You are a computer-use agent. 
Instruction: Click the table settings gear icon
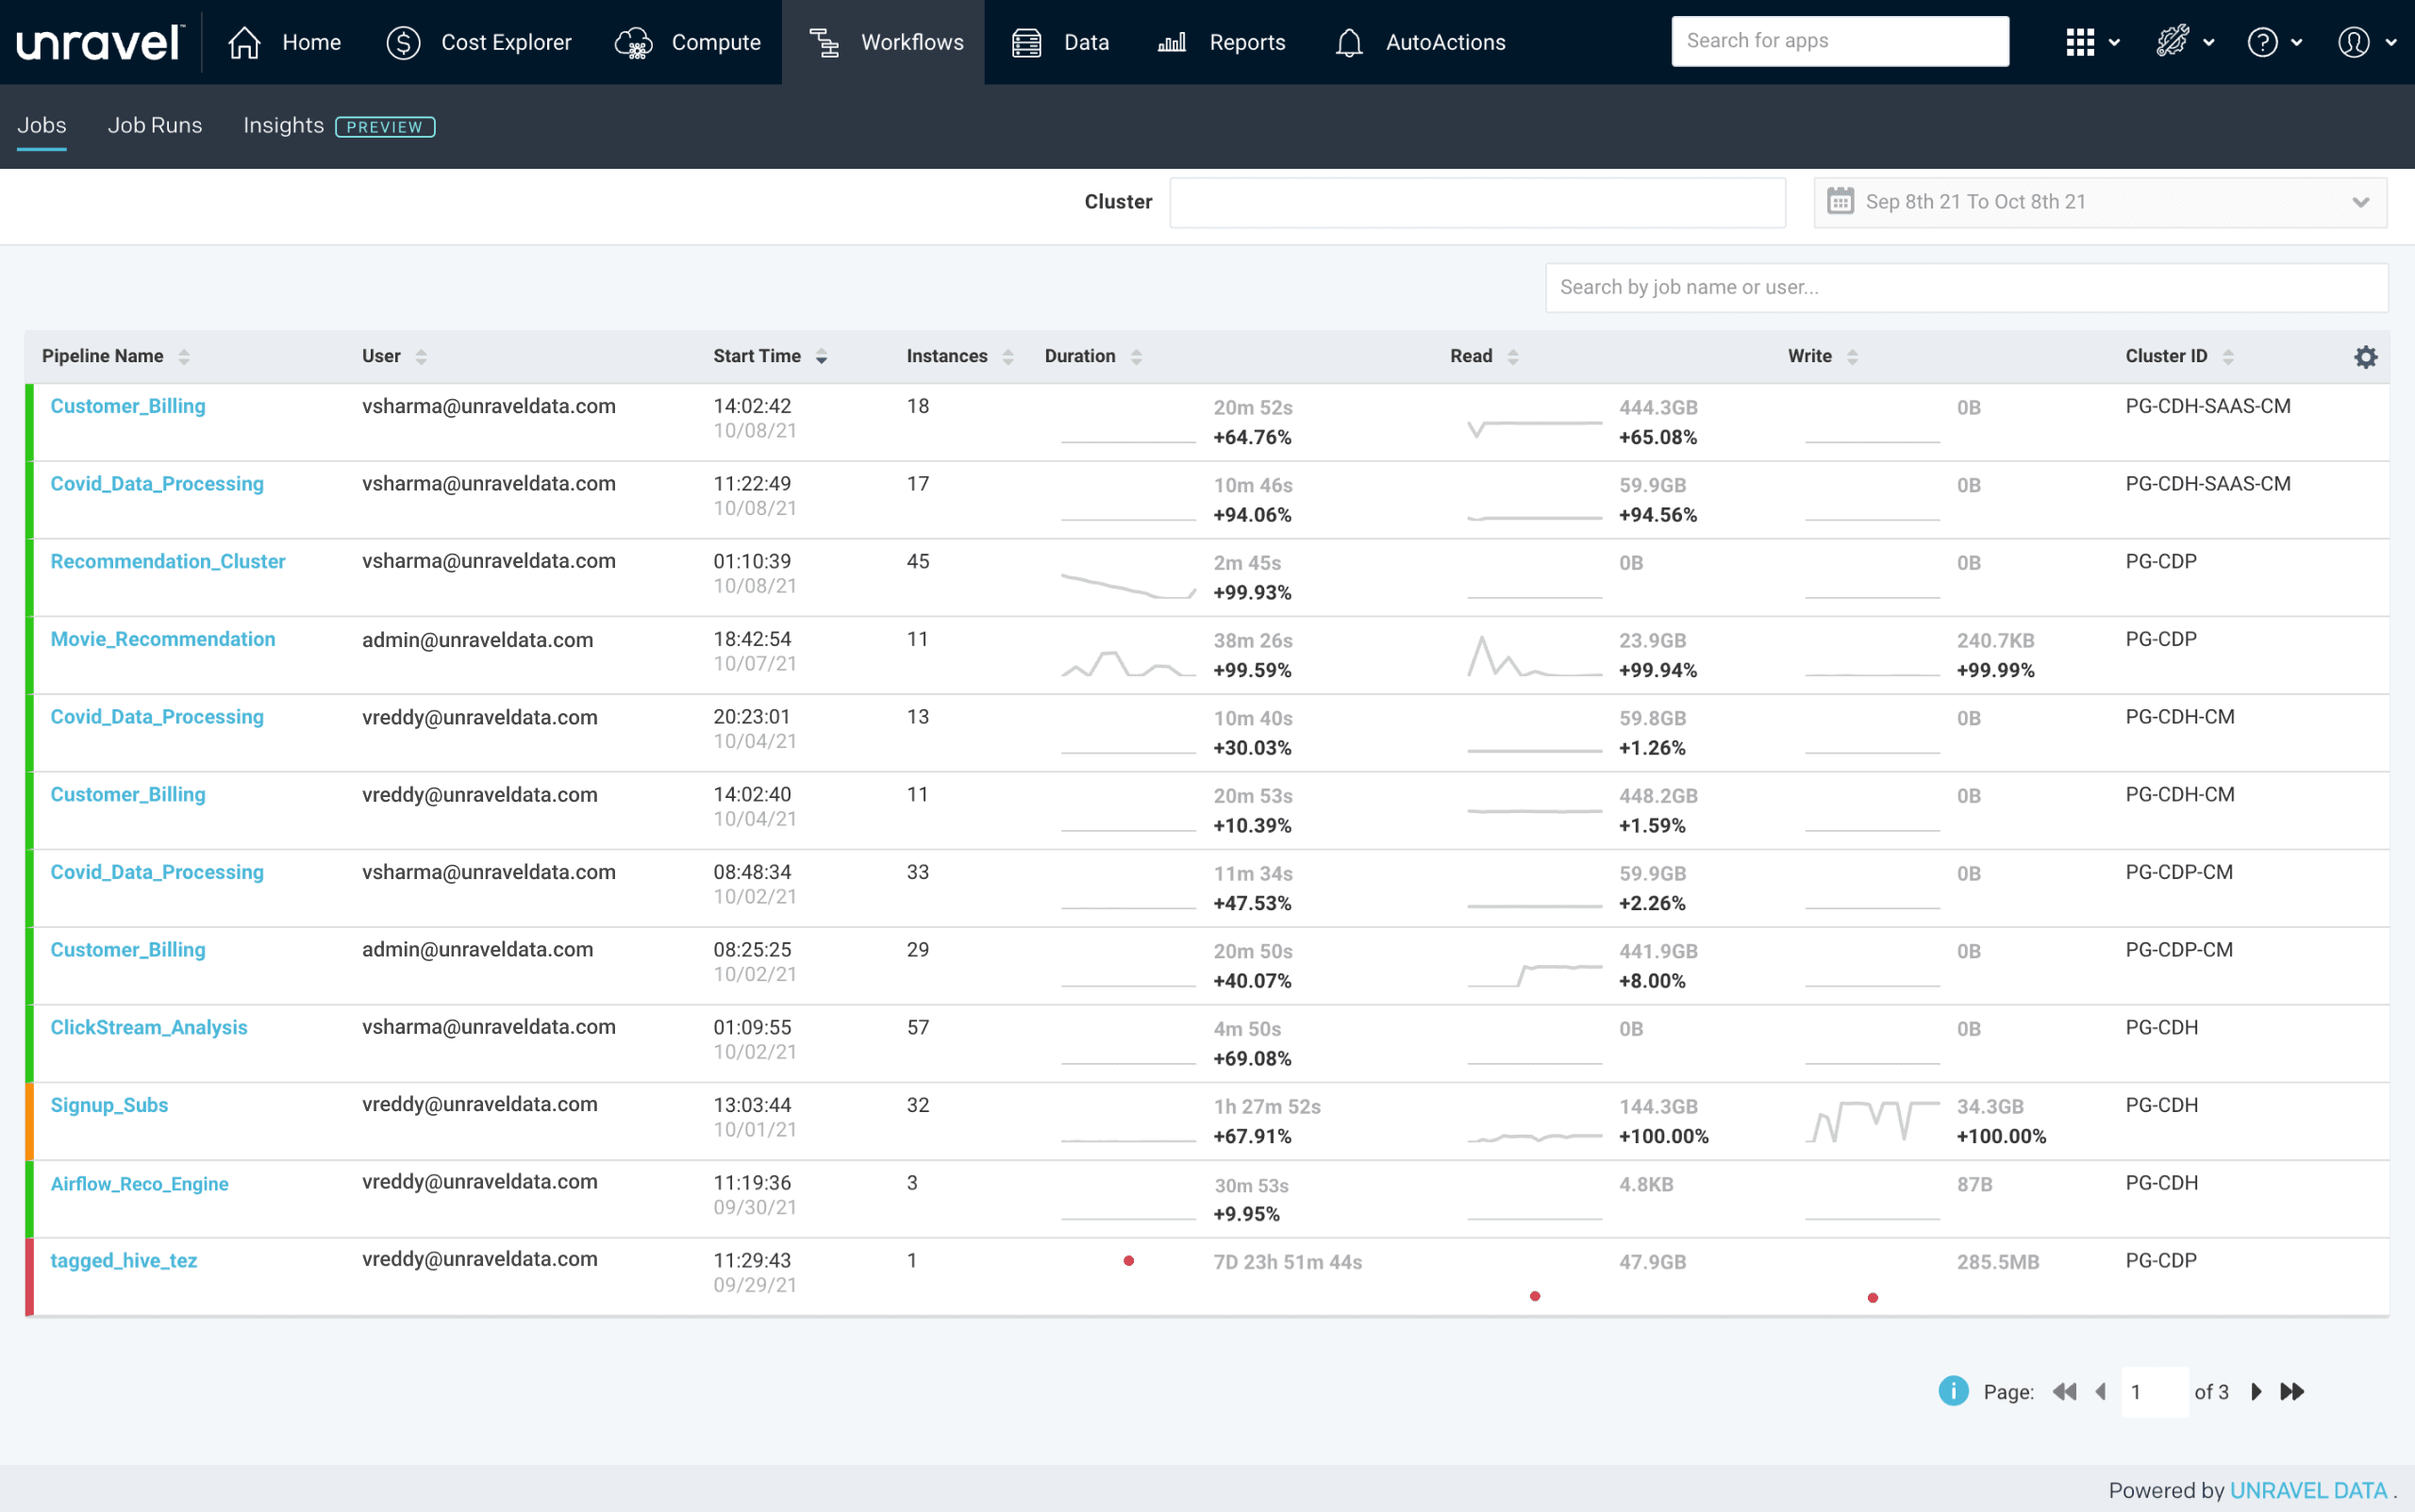coord(2365,357)
